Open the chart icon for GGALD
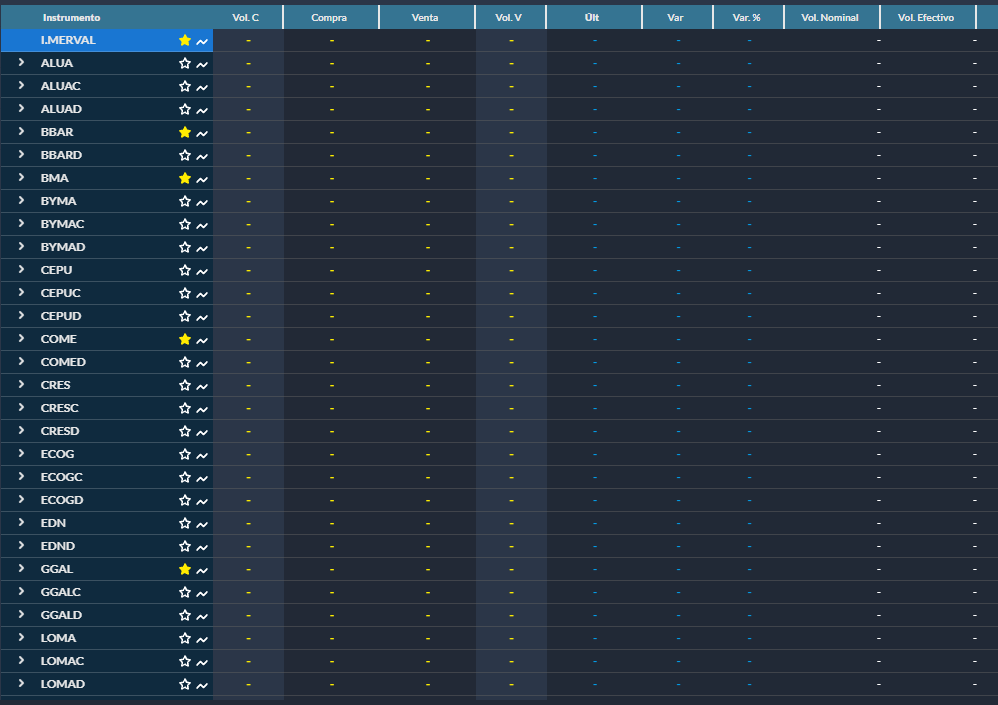998x705 pixels. (x=202, y=616)
